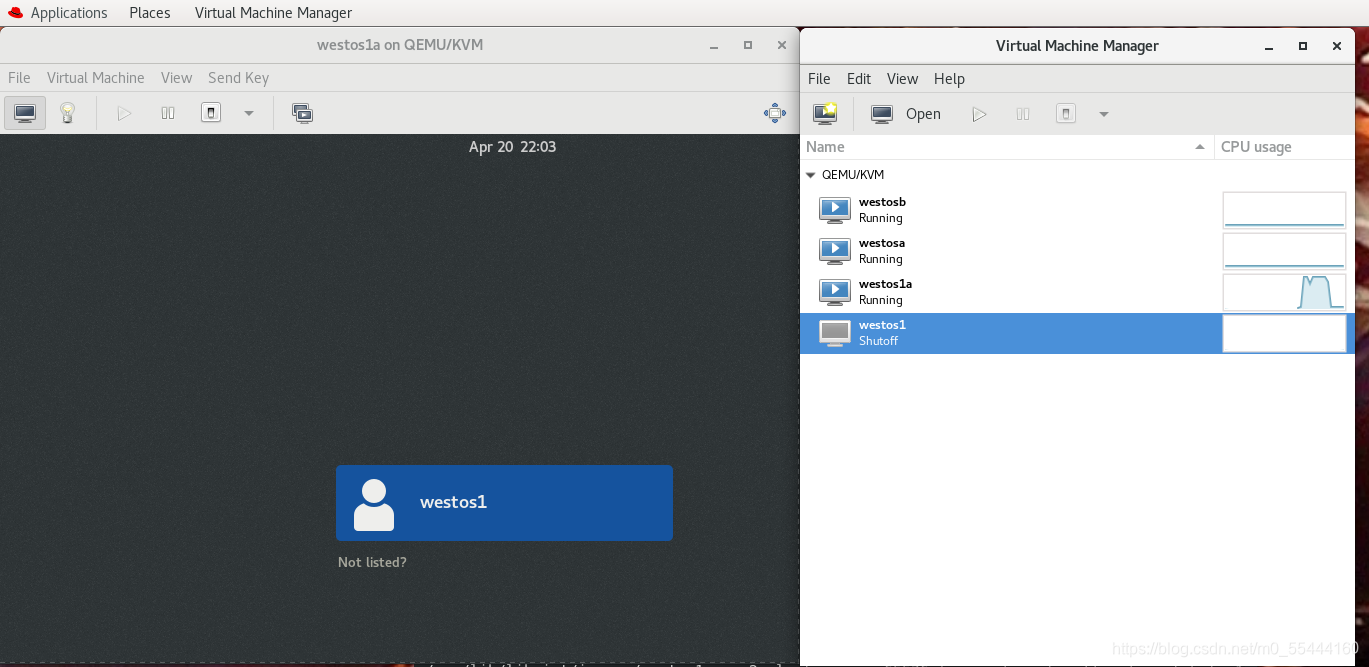Open File menu in westos1a window
The width and height of the screenshot is (1369, 667).
(19, 78)
